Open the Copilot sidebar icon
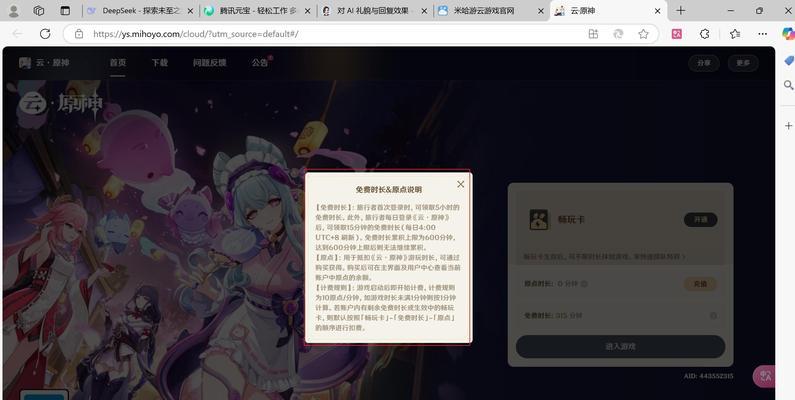This screenshot has height=400, width=795. click(788, 34)
